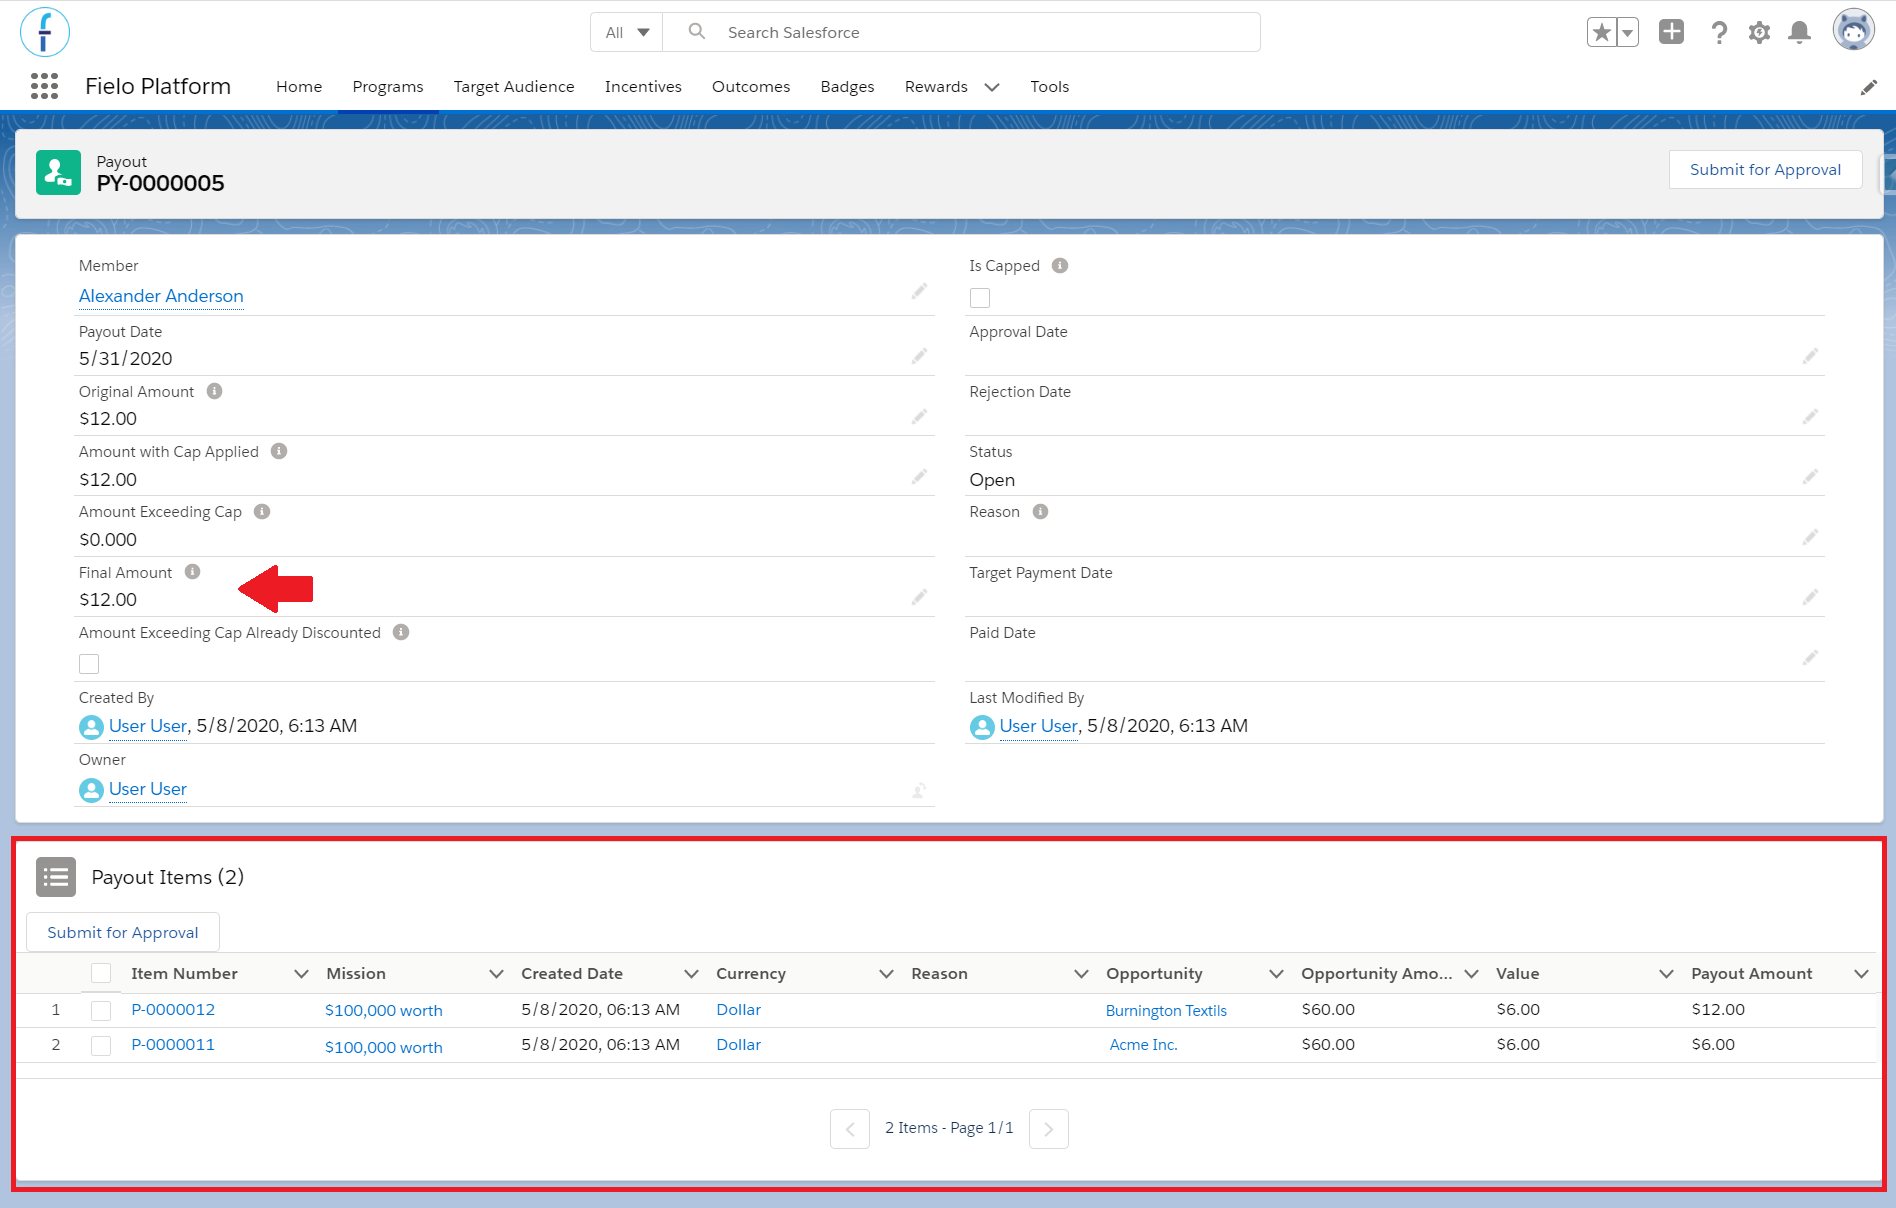Open Created Date column menu chevron
1896x1208 pixels.
coord(691,974)
